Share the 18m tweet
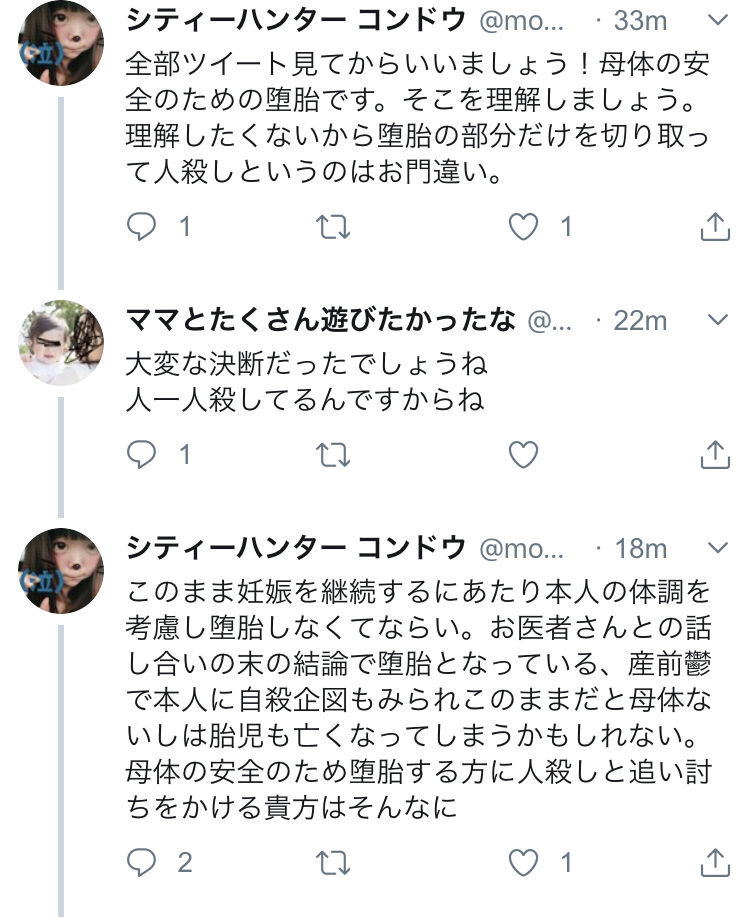750x917 pixels. click(x=715, y=861)
